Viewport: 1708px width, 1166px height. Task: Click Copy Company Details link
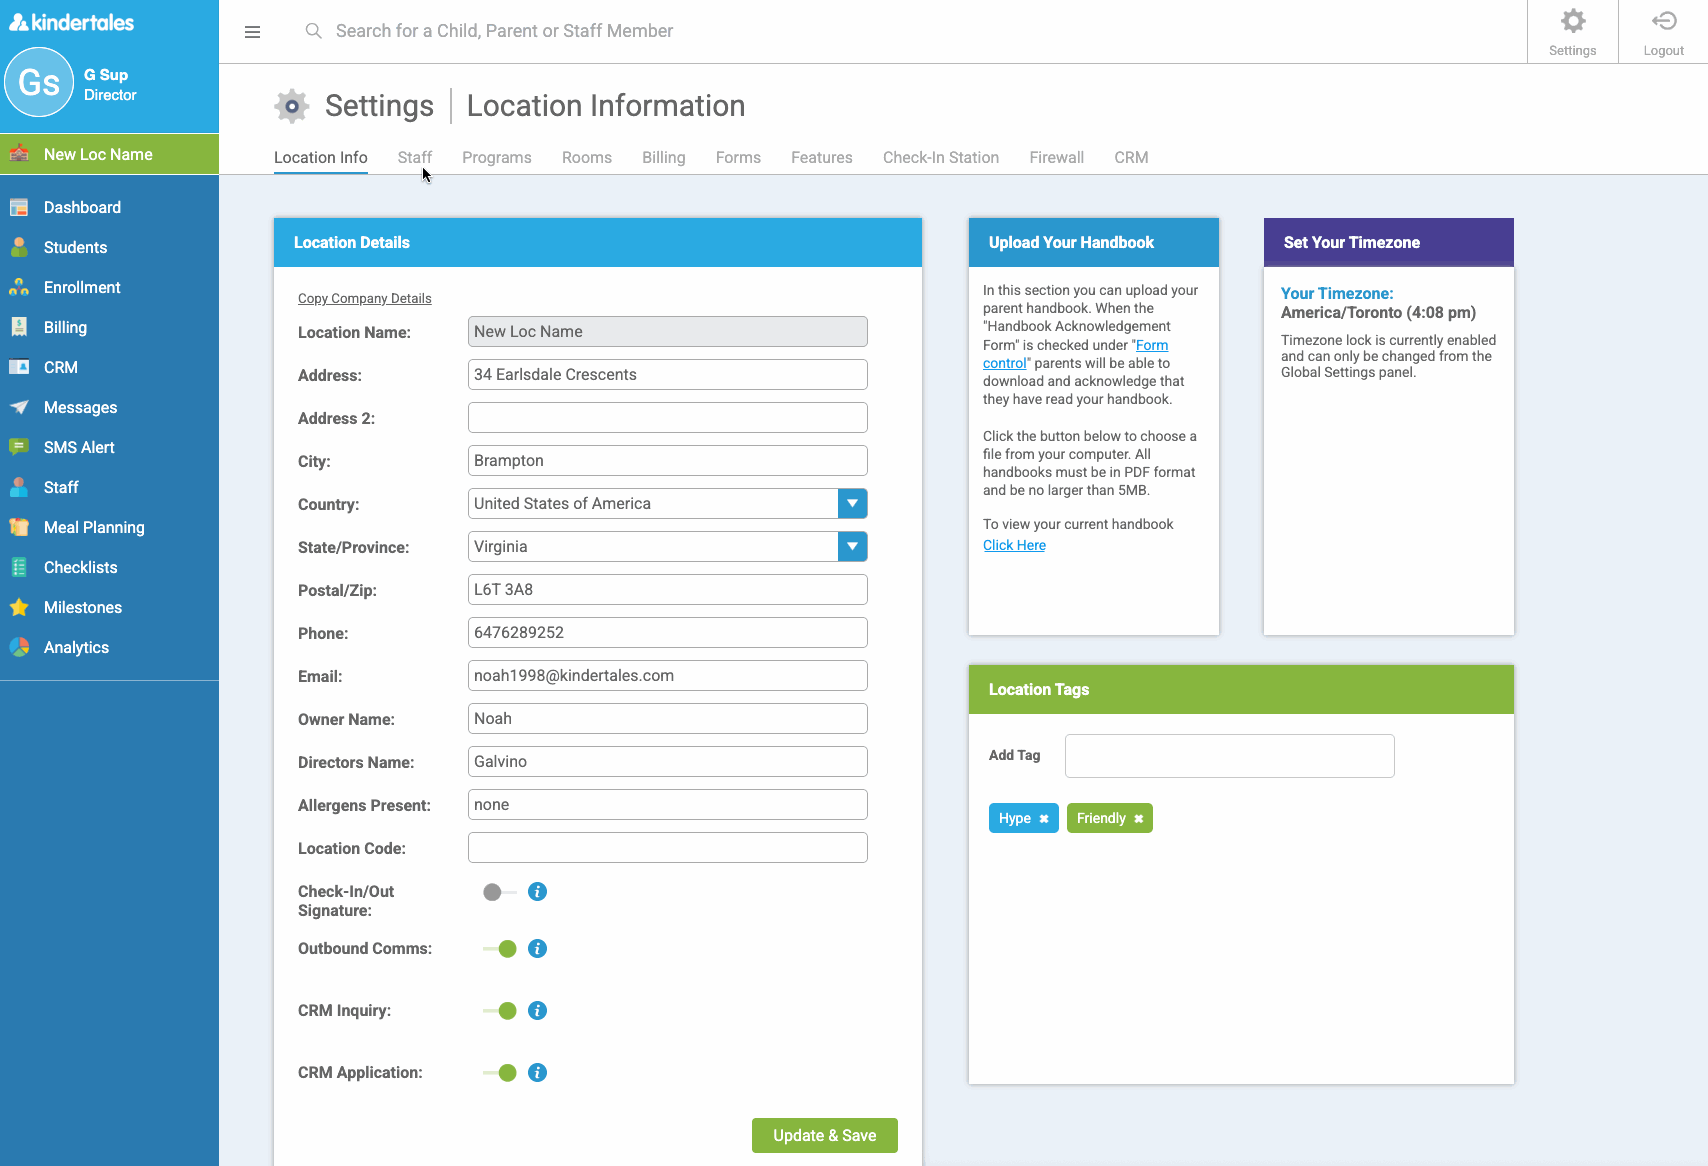(x=364, y=298)
